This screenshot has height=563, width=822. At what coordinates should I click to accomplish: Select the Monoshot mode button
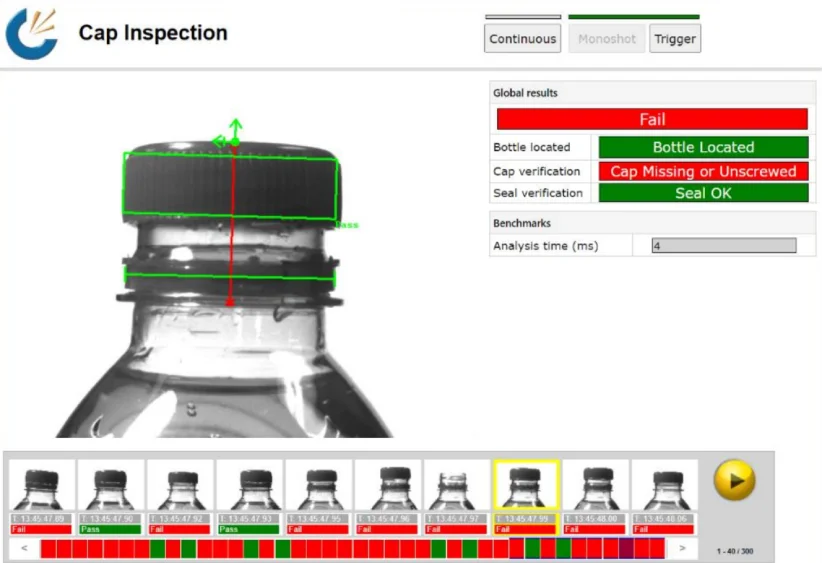pos(608,39)
